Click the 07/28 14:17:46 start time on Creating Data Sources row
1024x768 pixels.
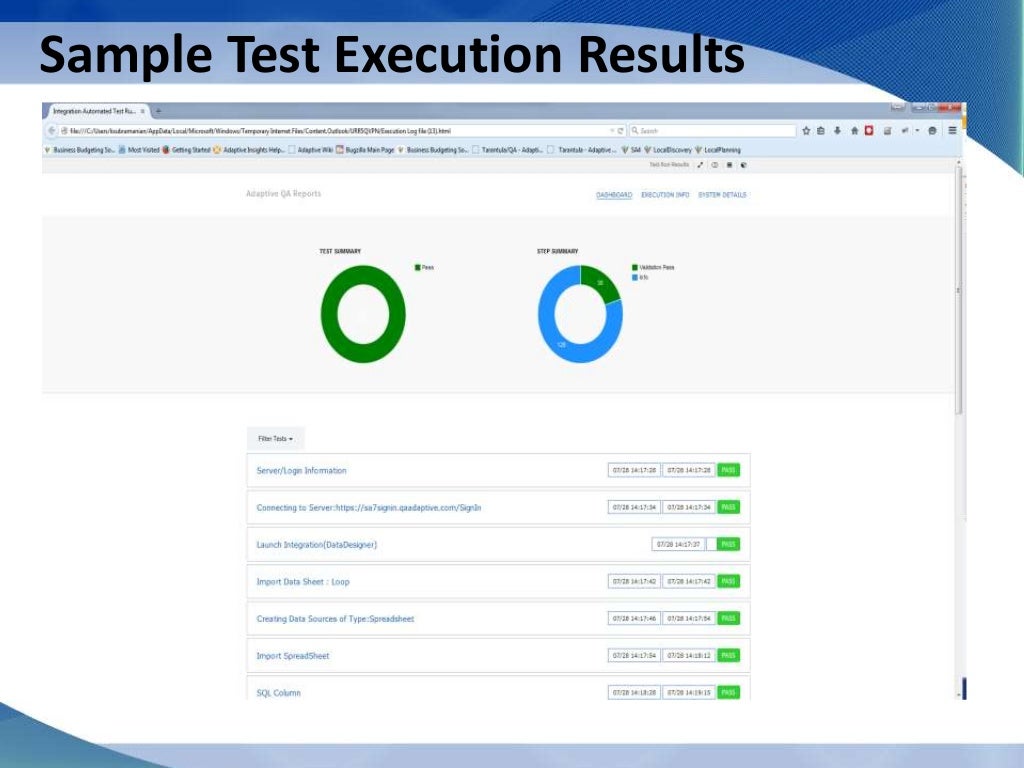pyautogui.click(x=633, y=618)
